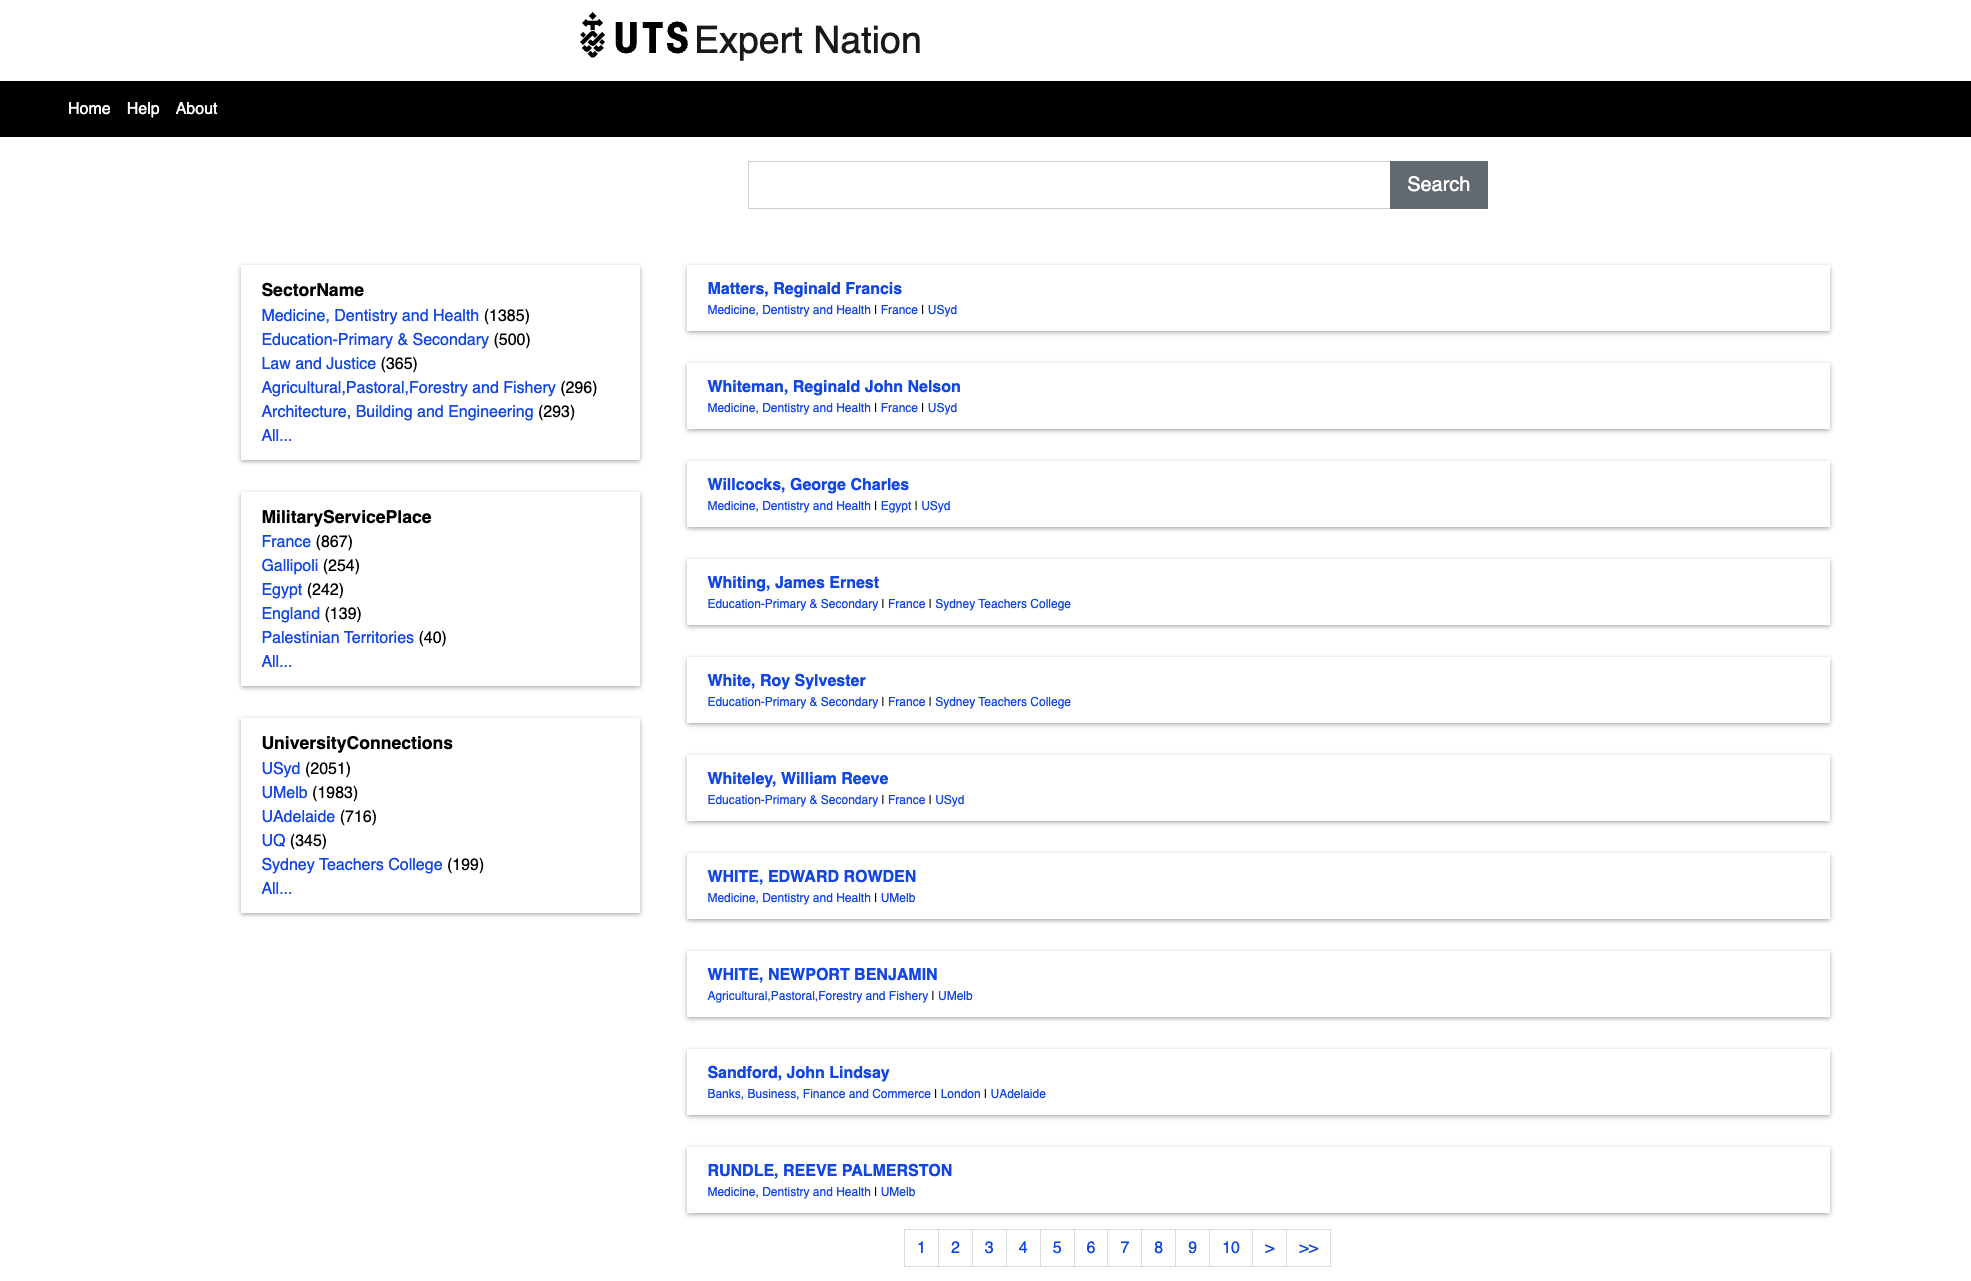Go to results page 5

tap(1056, 1248)
